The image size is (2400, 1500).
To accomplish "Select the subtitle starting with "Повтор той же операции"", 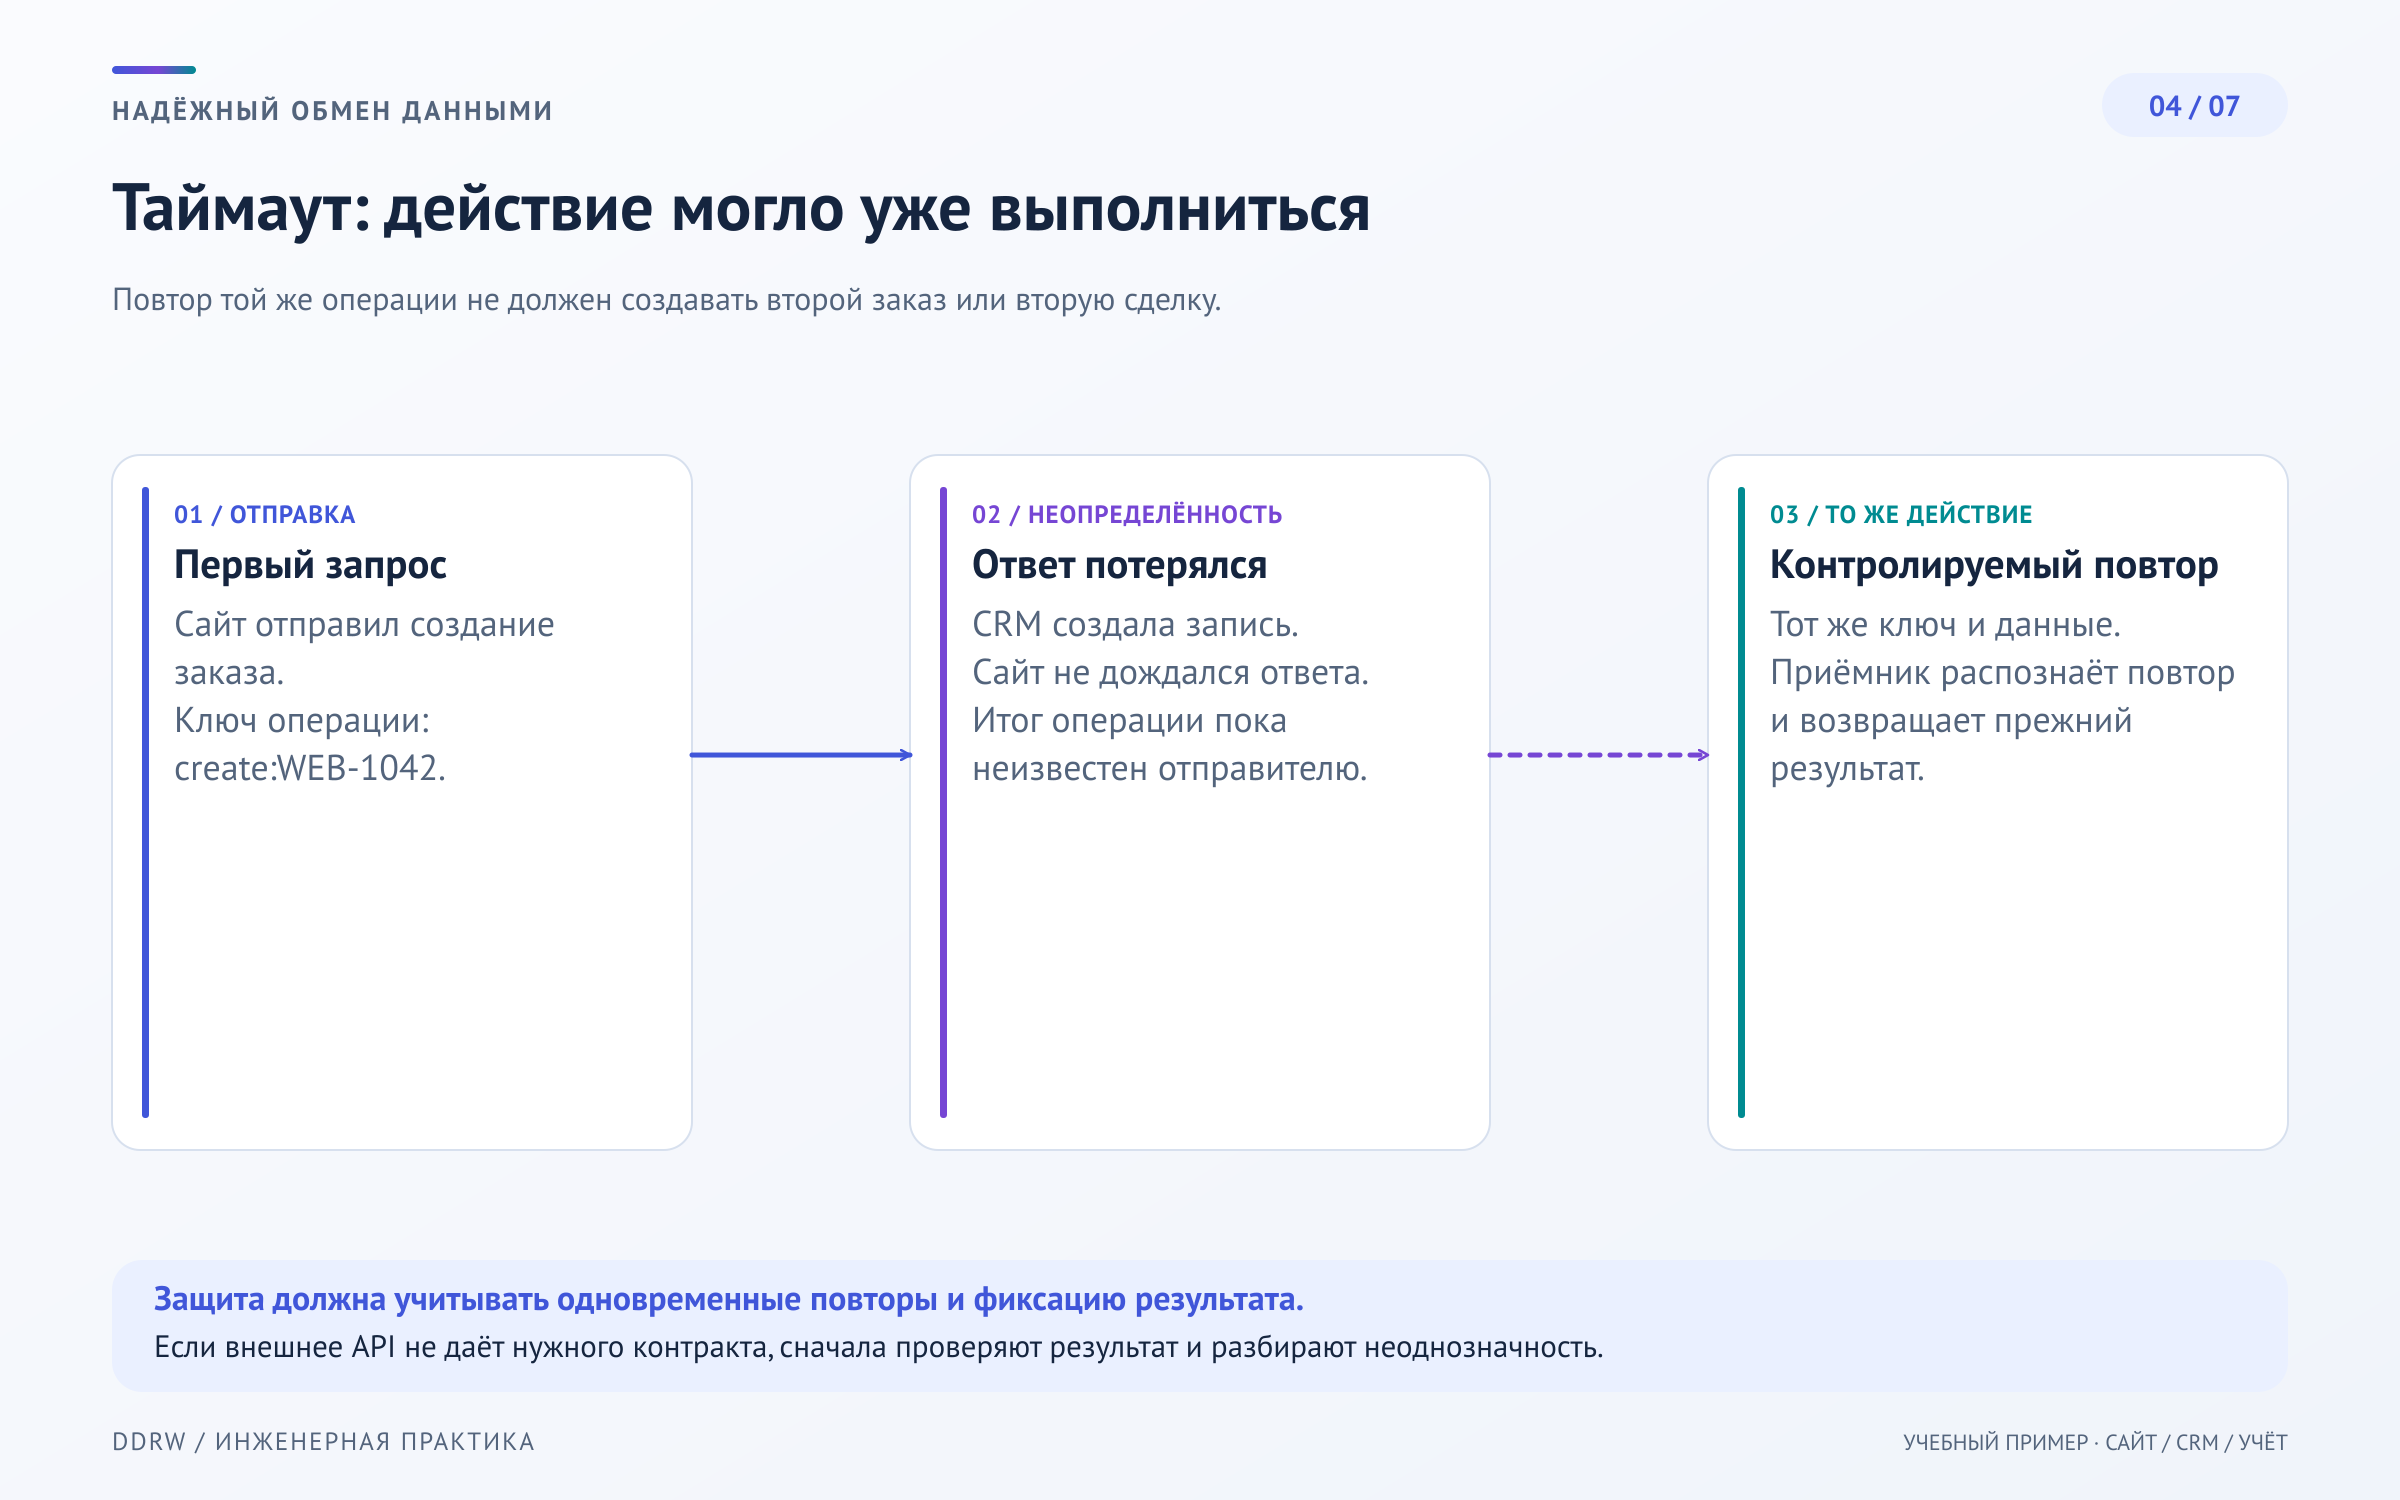I will point(666,300).
